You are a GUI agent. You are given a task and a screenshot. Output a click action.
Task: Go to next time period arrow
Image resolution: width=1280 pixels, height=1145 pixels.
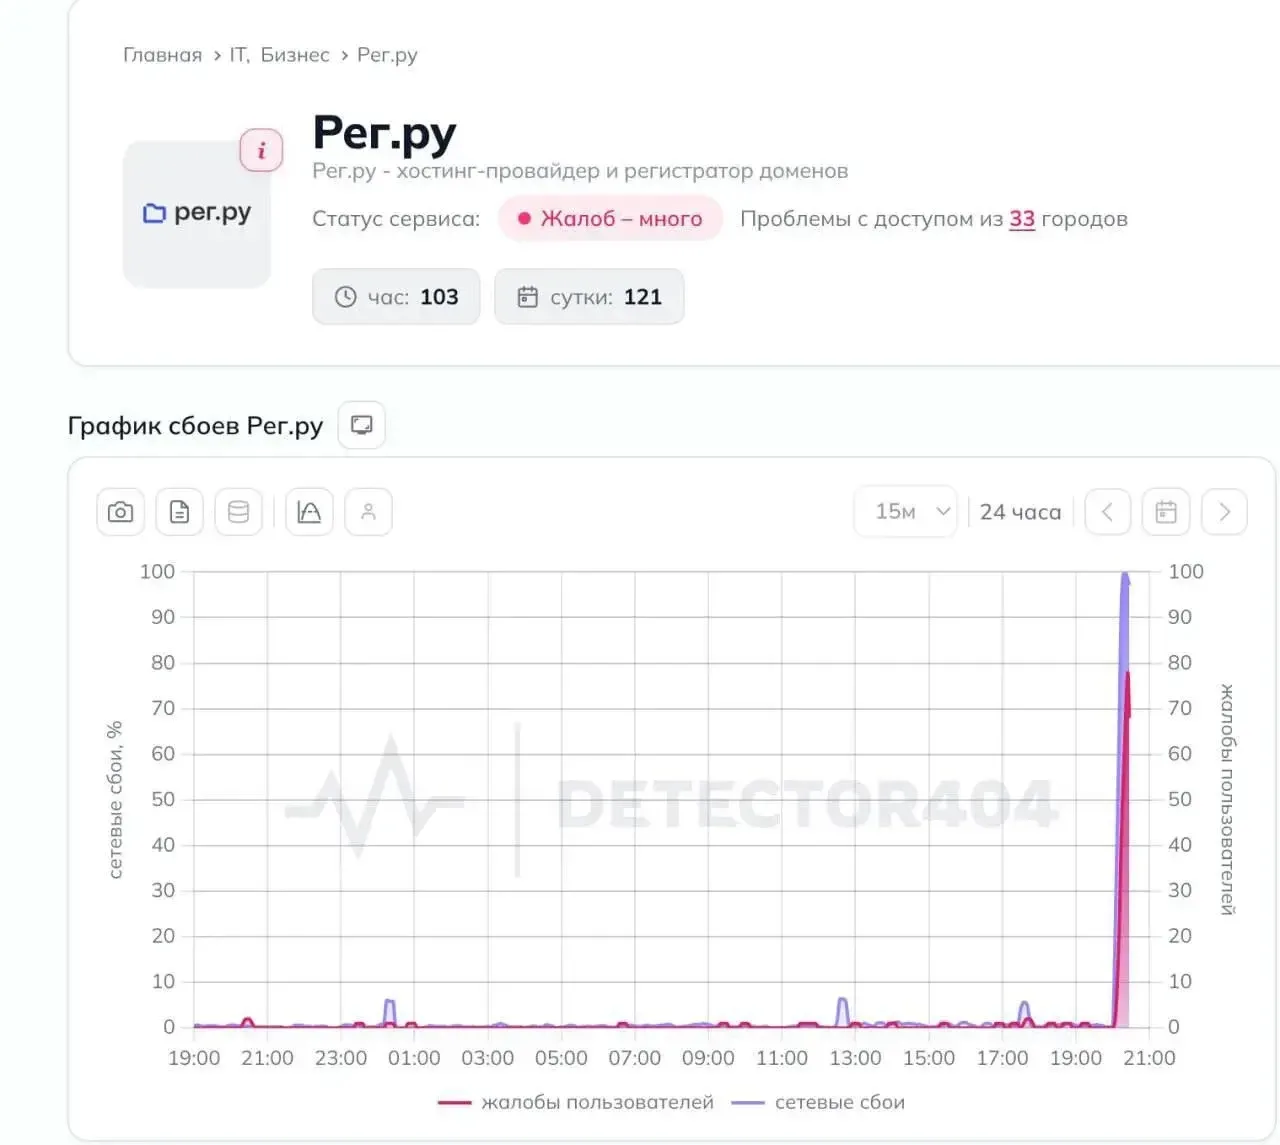tap(1224, 512)
